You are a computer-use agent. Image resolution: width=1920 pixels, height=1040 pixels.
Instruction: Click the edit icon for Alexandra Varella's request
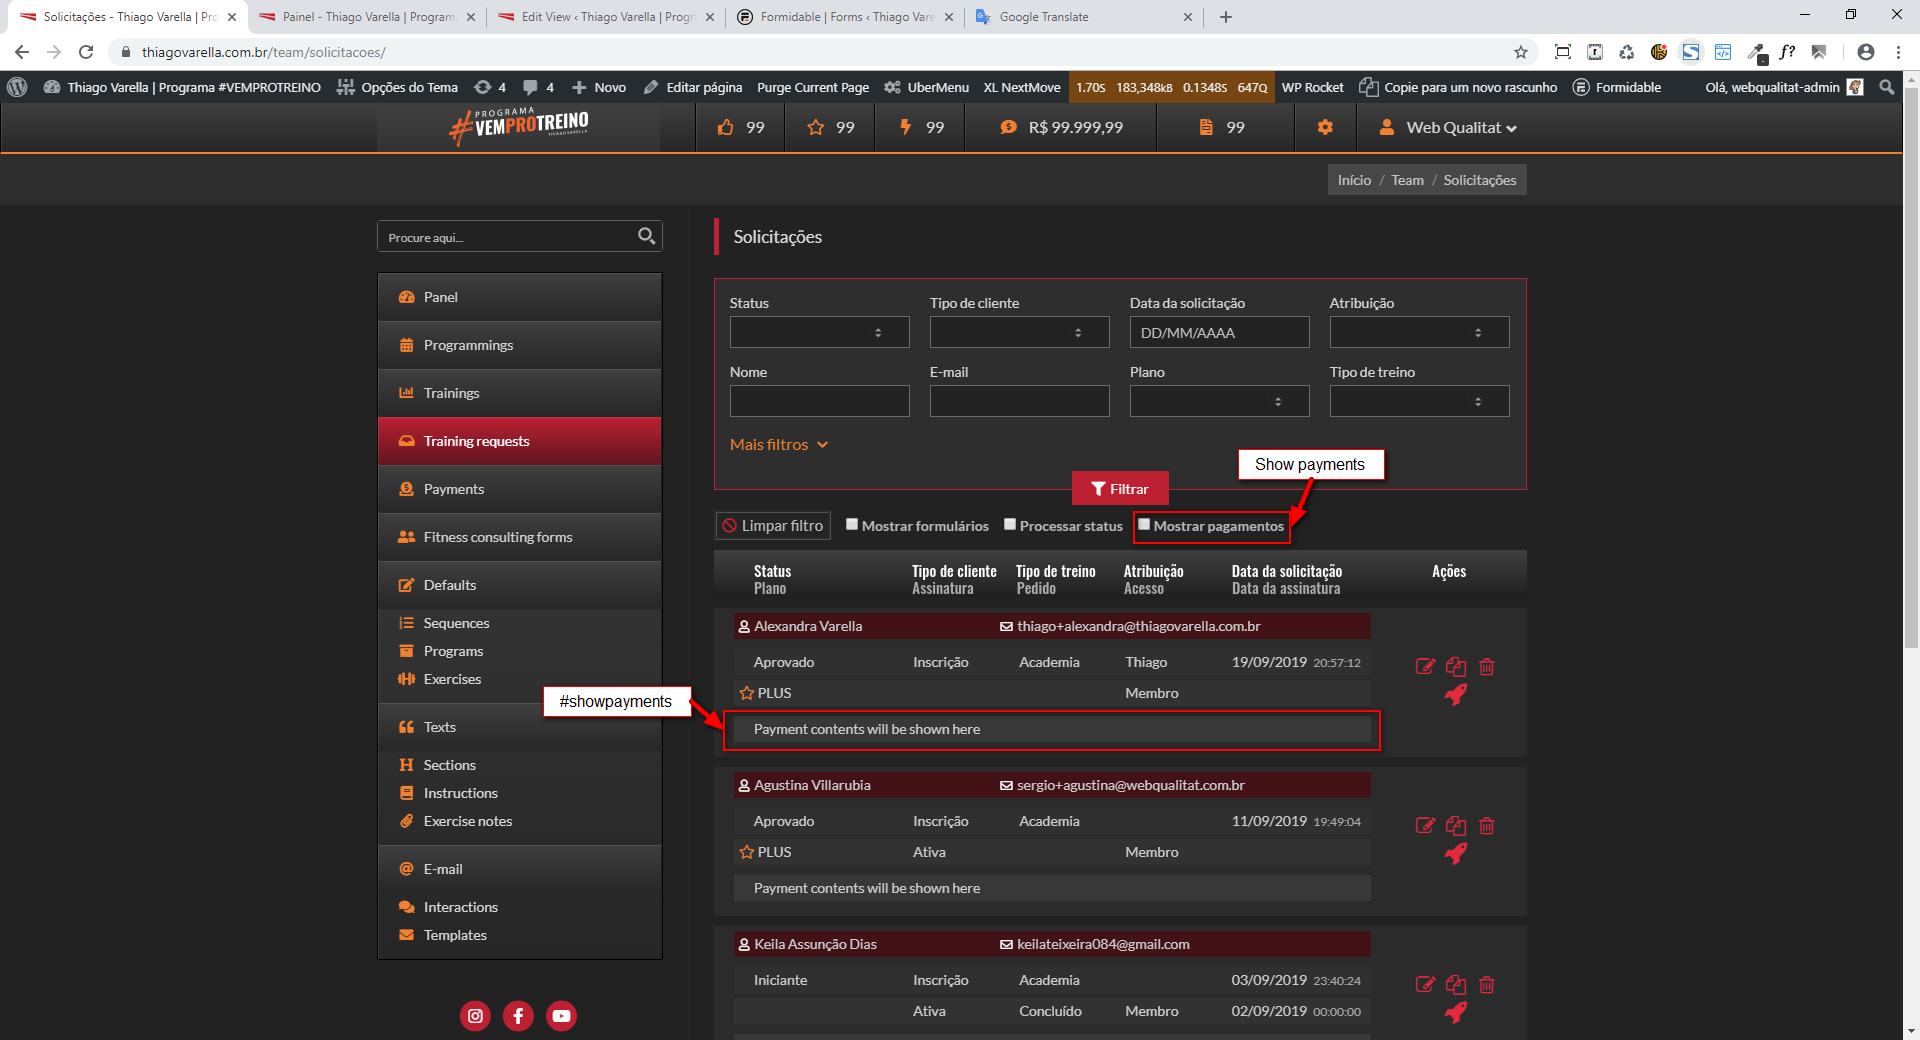pos(1425,666)
